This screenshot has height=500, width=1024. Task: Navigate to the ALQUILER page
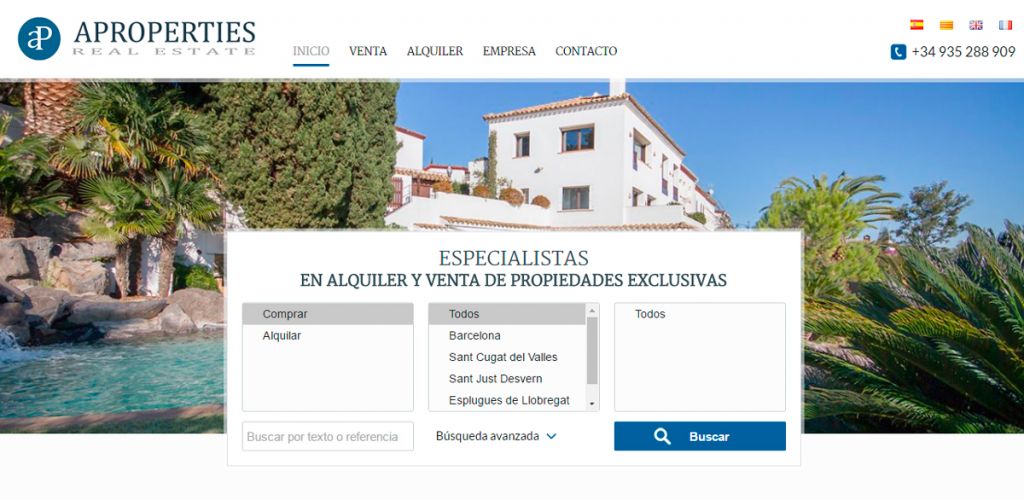[435, 51]
